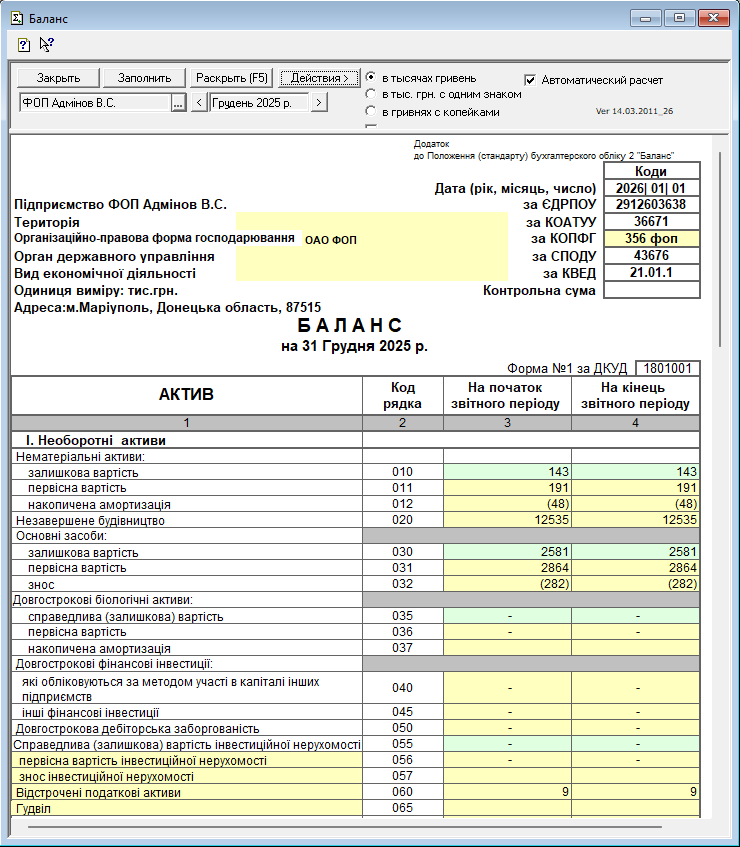Click the ФОП Адмінов В.С. enterprise field
The height and width of the screenshot is (847, 740).
(x=94, y=103)
